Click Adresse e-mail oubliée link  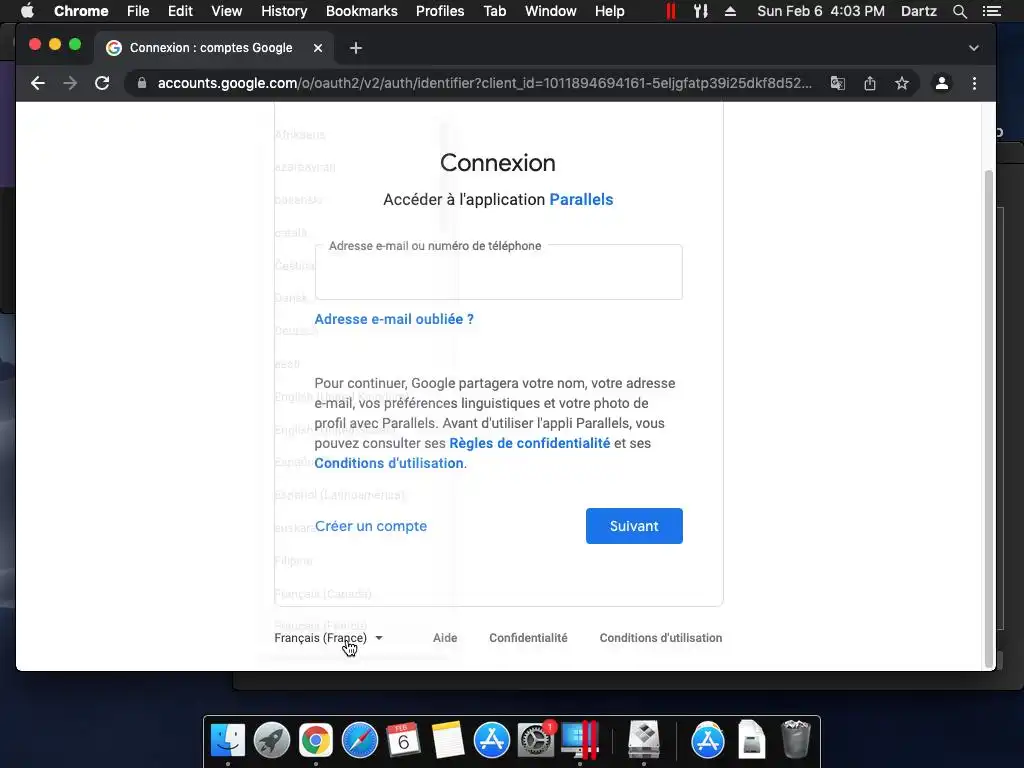[x=394, y=319]
